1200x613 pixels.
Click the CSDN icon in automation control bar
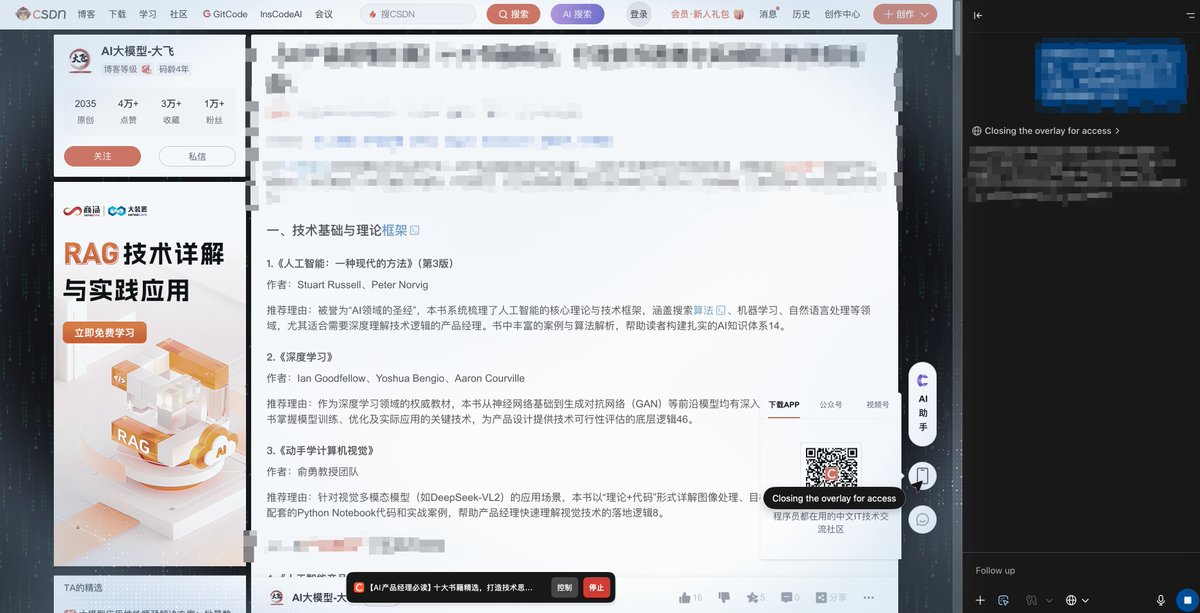359,588
